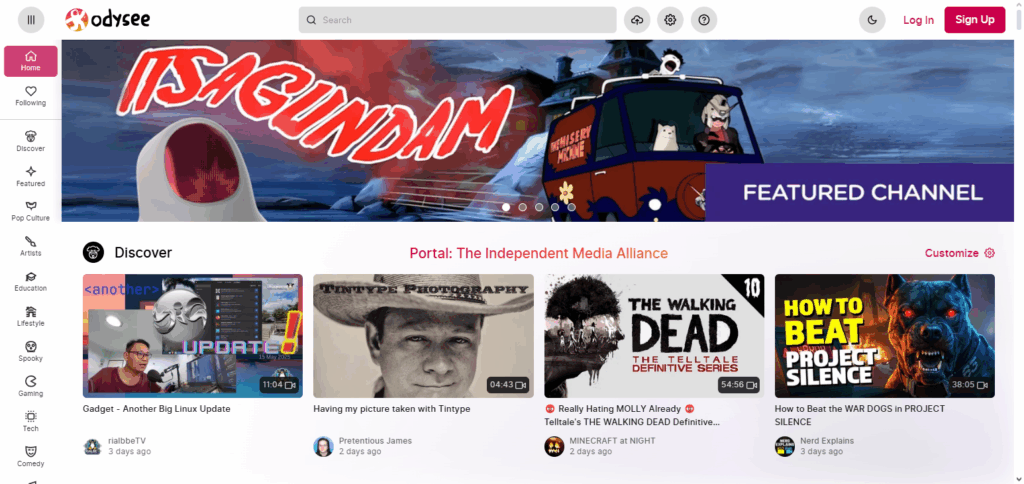Screen dimensions: 1024x484
Task: Select the Spooky category icon
Action: (30, 351)
